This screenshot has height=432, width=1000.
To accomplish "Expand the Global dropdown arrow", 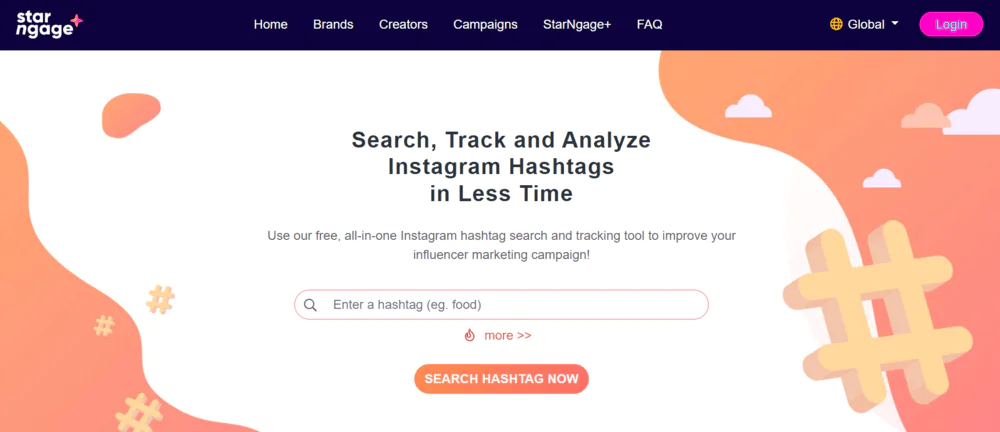I will (x=895, y=24).
